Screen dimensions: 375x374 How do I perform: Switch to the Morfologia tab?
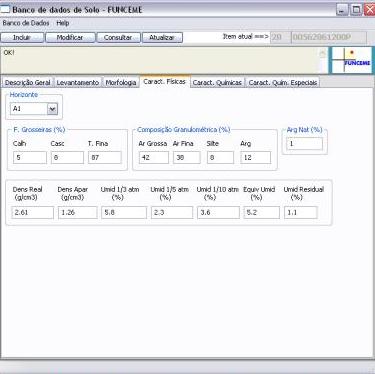(121, 82)
